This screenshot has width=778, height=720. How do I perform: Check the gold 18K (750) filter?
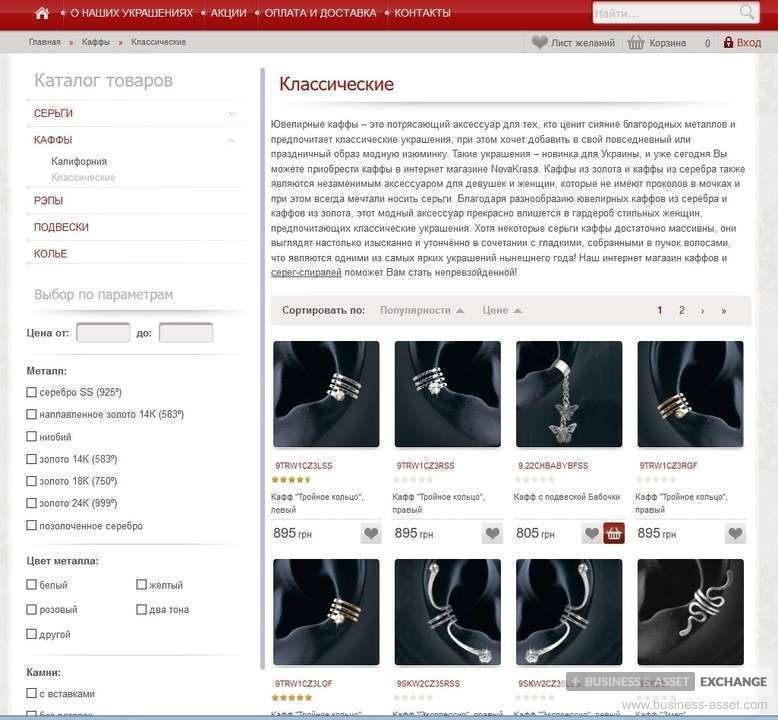tap(31, 481)
